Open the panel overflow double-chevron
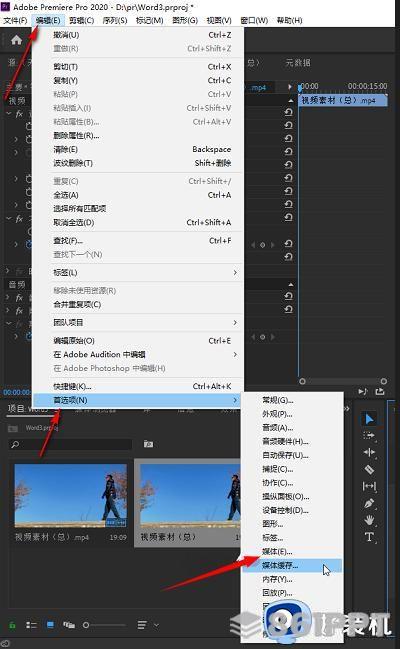This screenshot has width=400, height=649. tap(347, 409)
